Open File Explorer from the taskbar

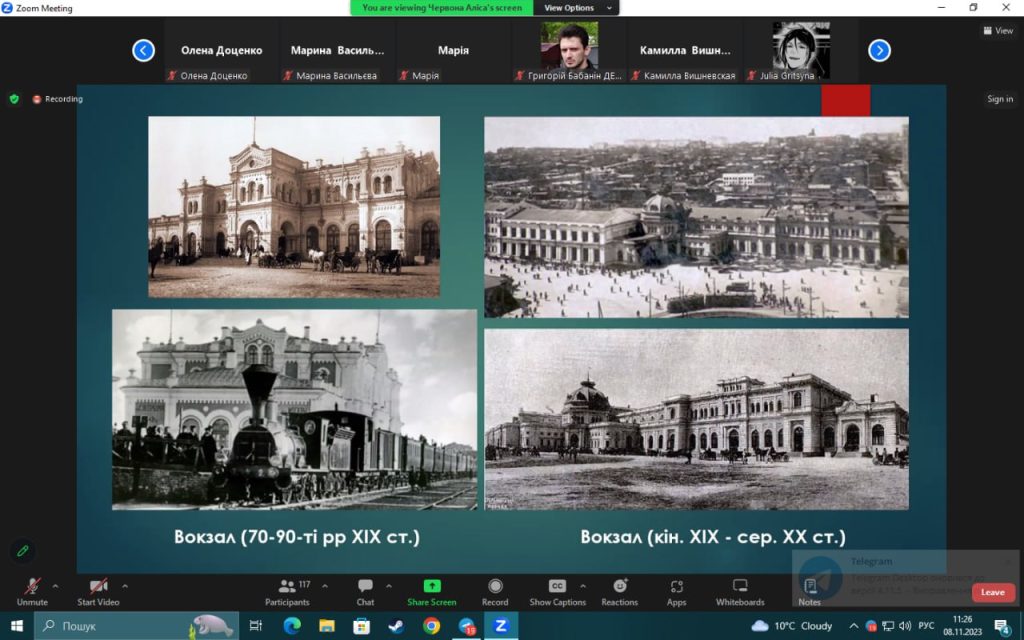(327, 626)
